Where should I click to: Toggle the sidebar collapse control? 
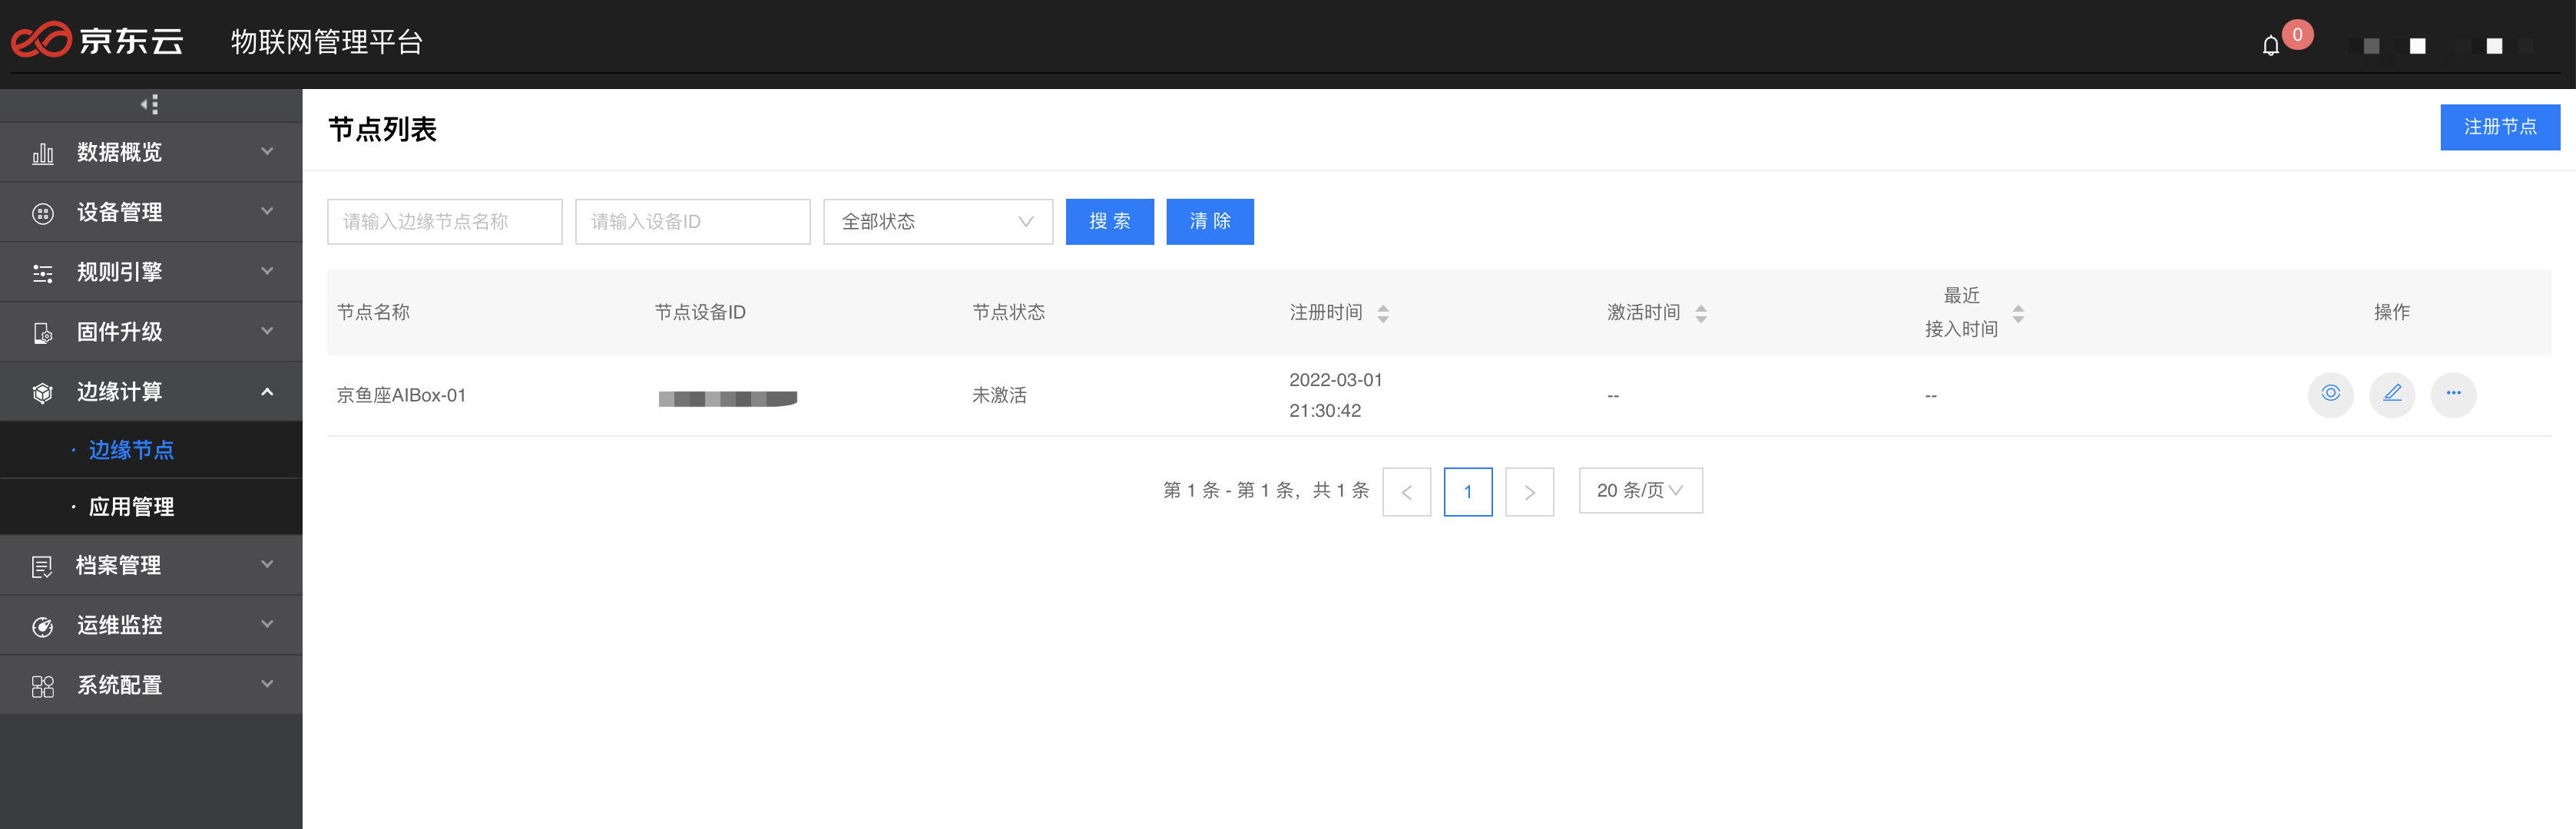pyautogui.click(x=151, y=103)
